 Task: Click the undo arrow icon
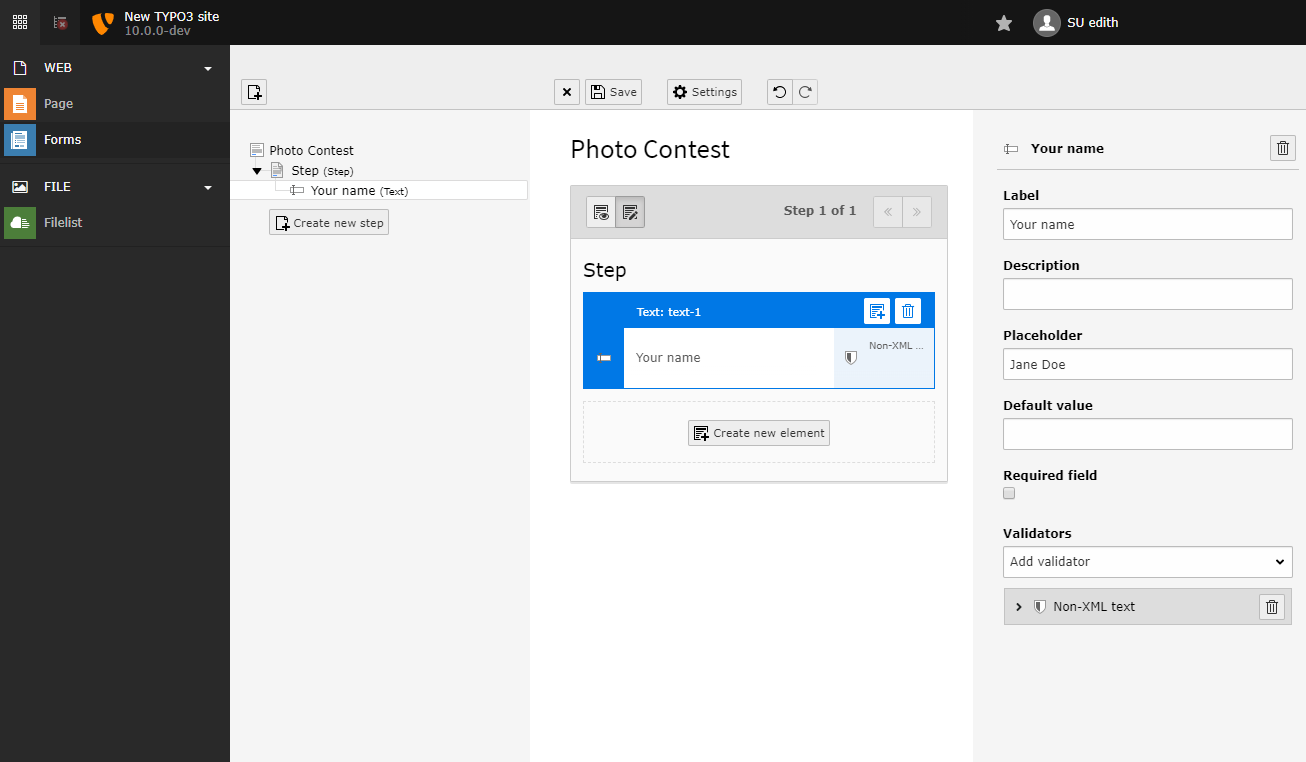779,91
